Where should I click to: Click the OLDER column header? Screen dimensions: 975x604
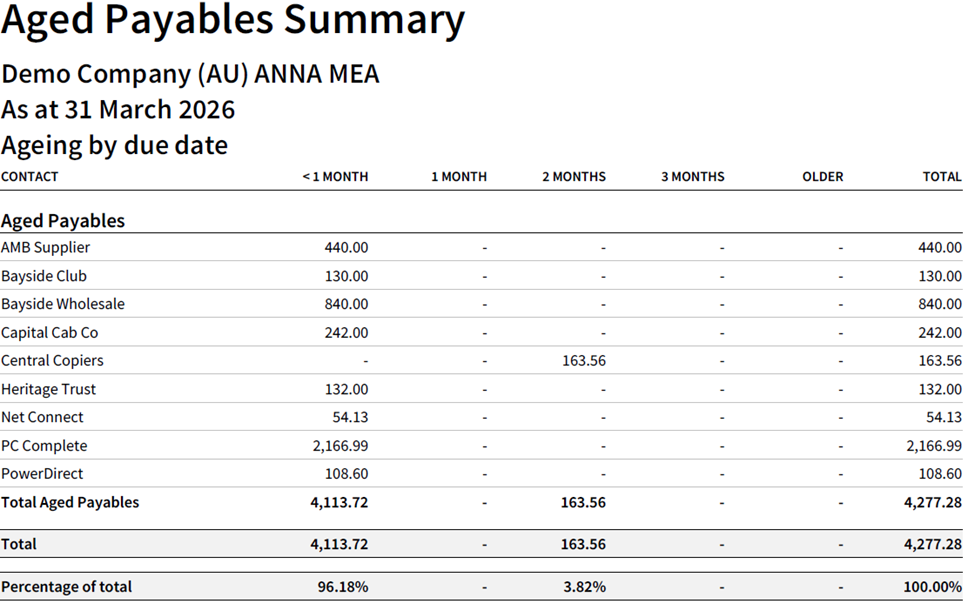point(822,177)
